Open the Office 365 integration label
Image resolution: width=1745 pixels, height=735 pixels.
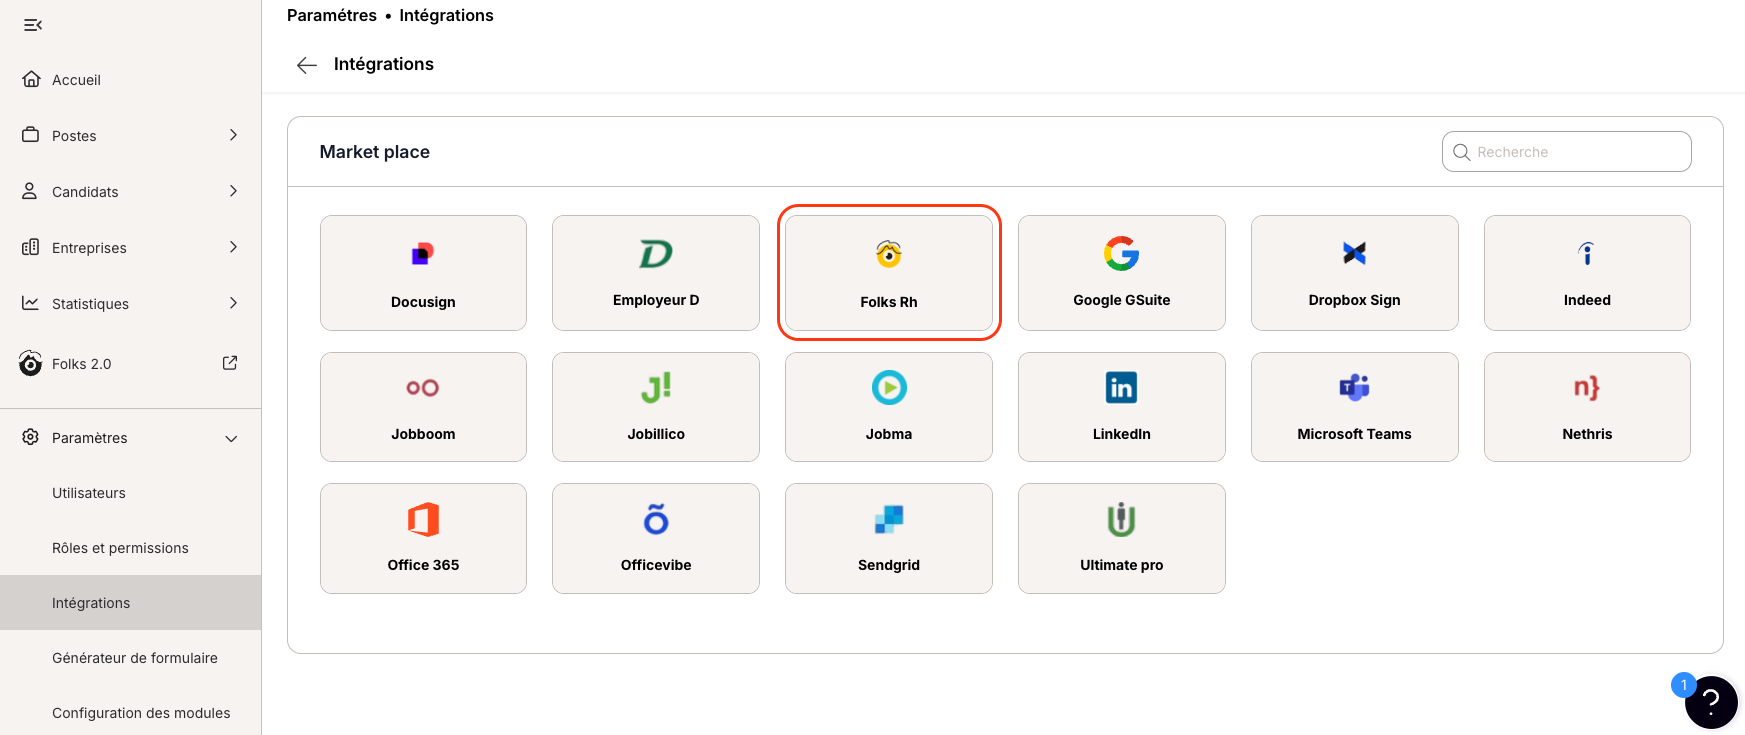click(x=423, y=565)
